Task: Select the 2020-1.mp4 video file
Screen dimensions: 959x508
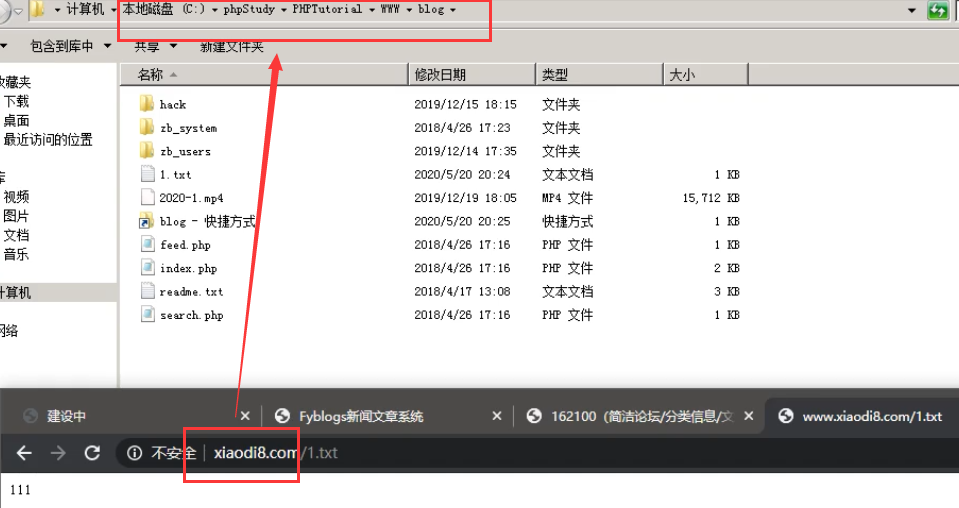Action: (x=190, y=198)
